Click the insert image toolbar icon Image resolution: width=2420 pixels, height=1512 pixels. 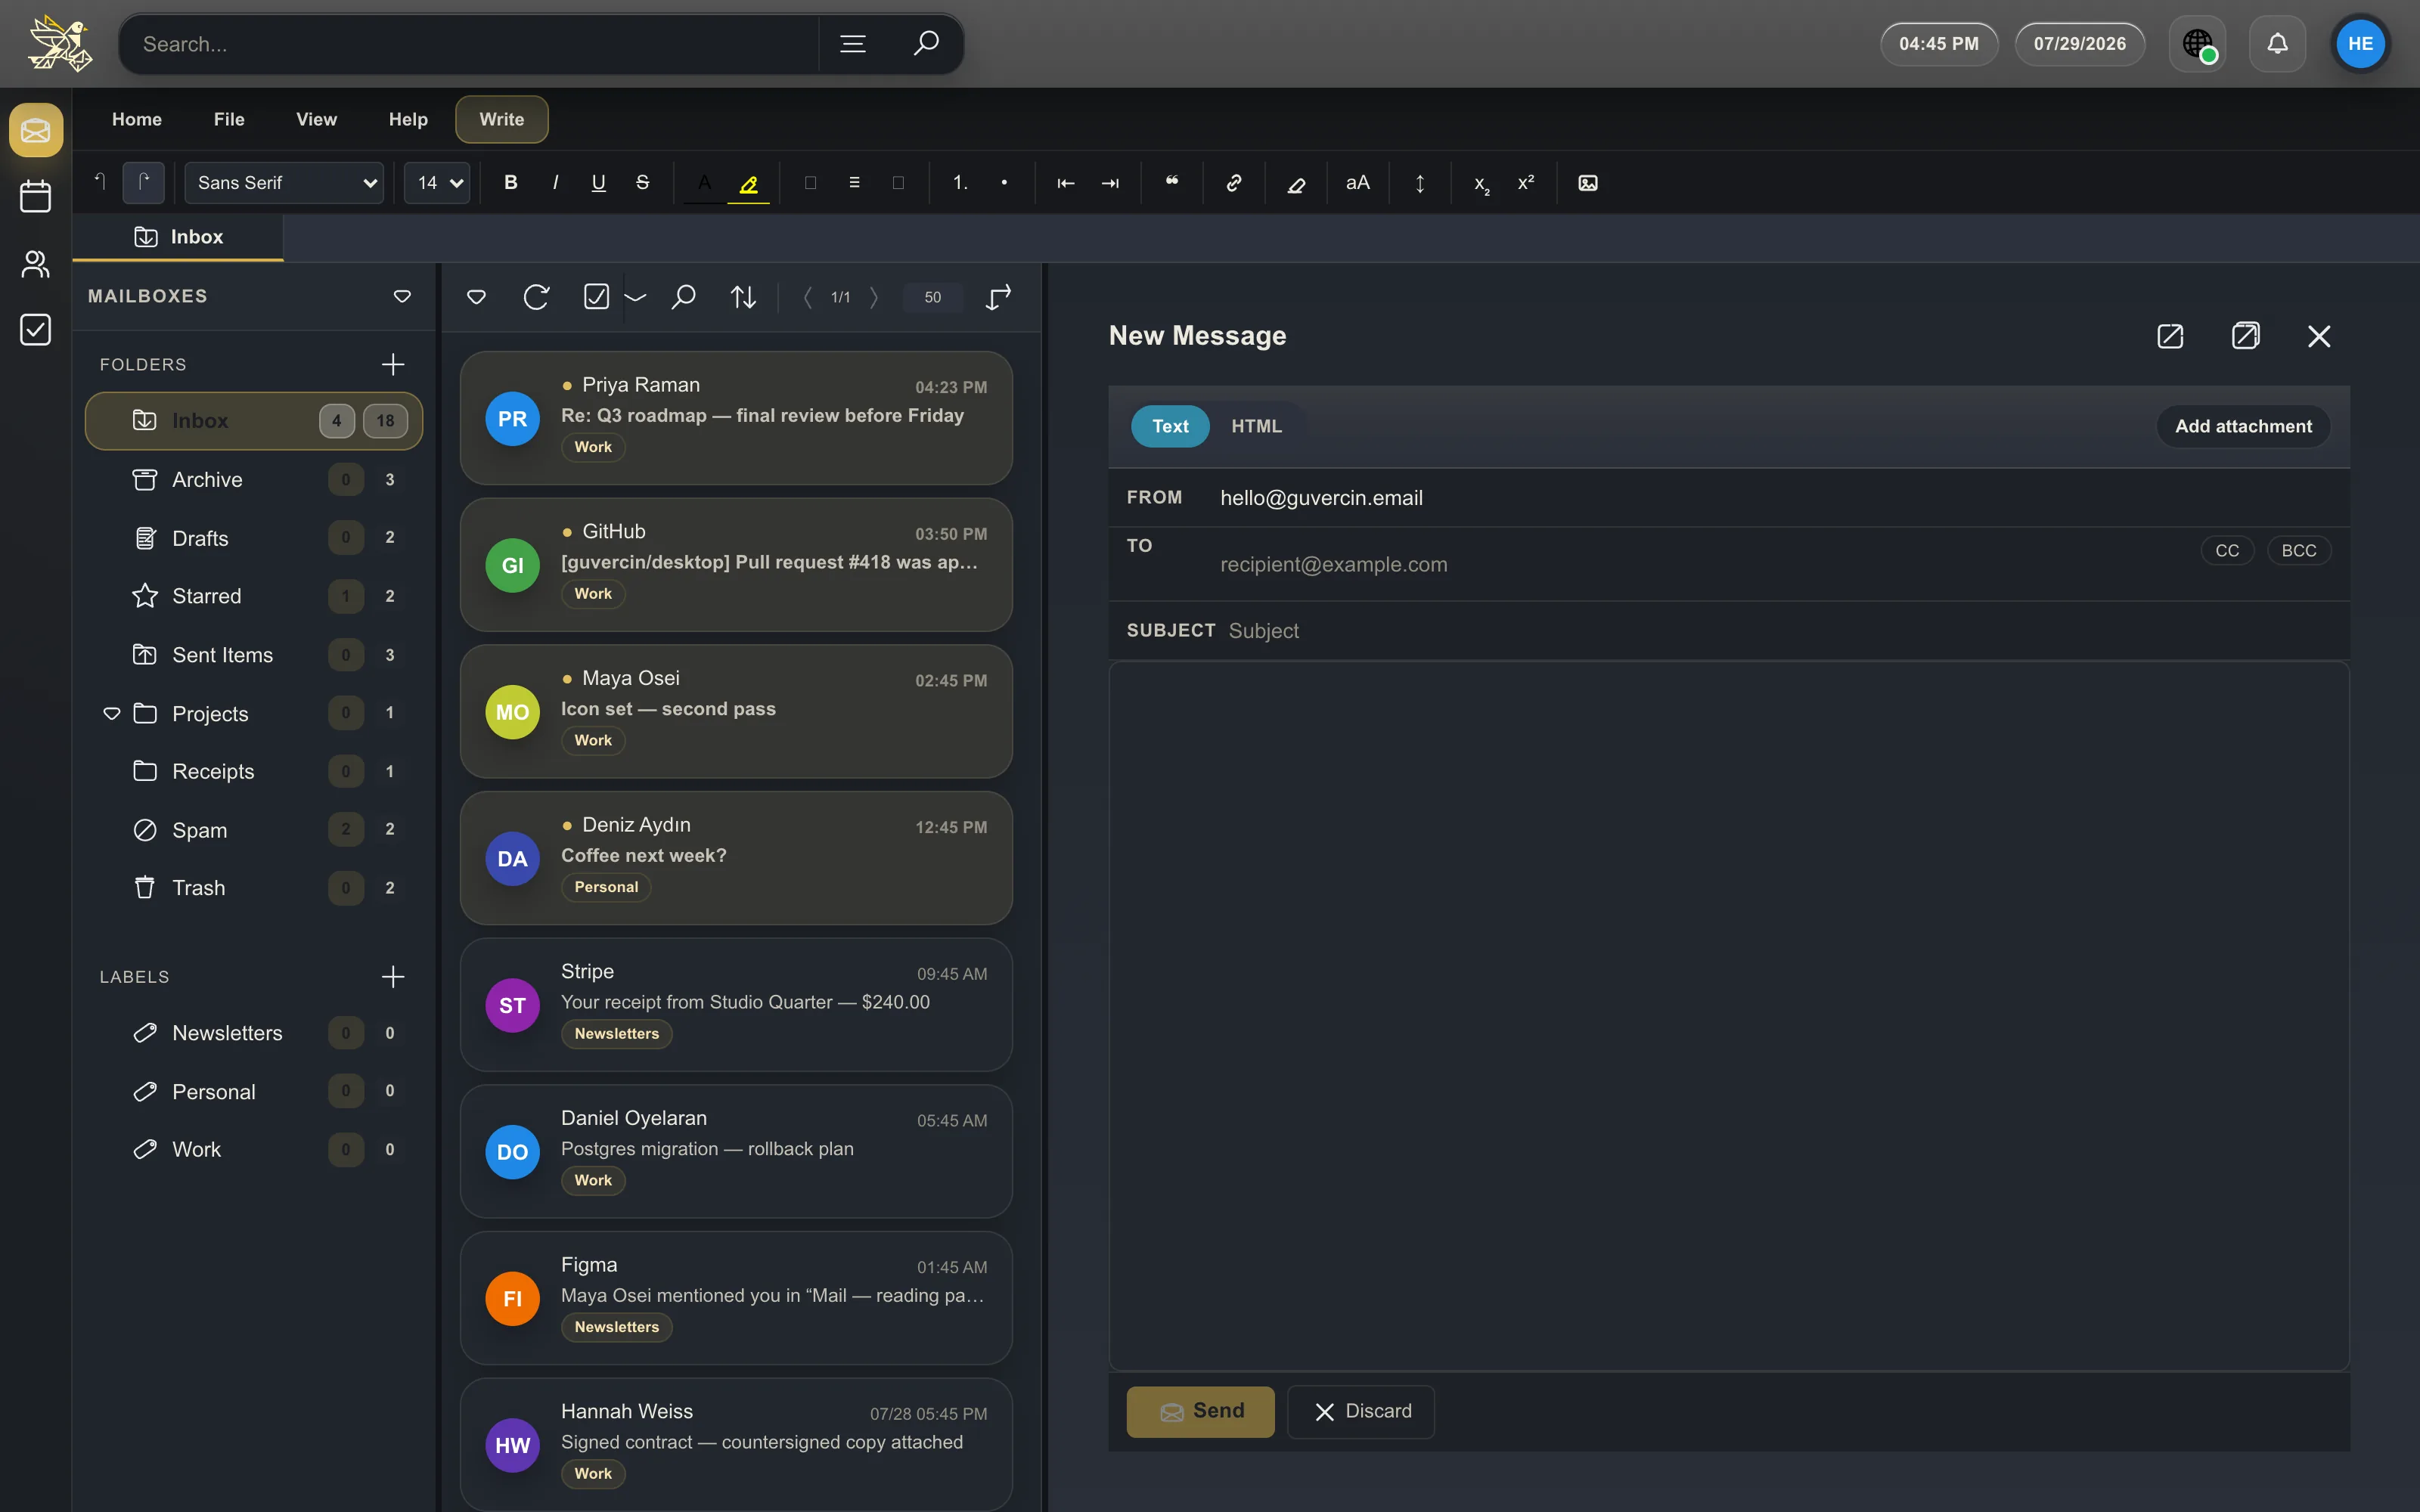(1588, 183)
